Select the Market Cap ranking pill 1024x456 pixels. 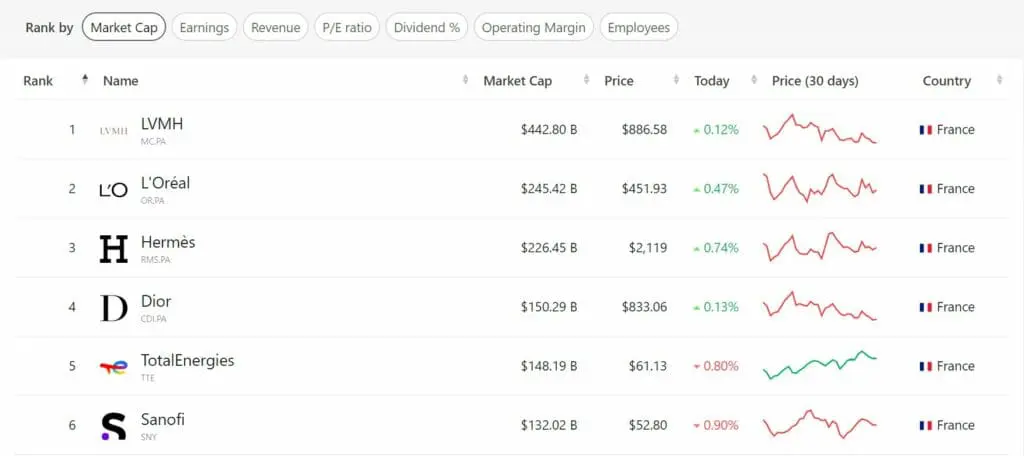124,27
